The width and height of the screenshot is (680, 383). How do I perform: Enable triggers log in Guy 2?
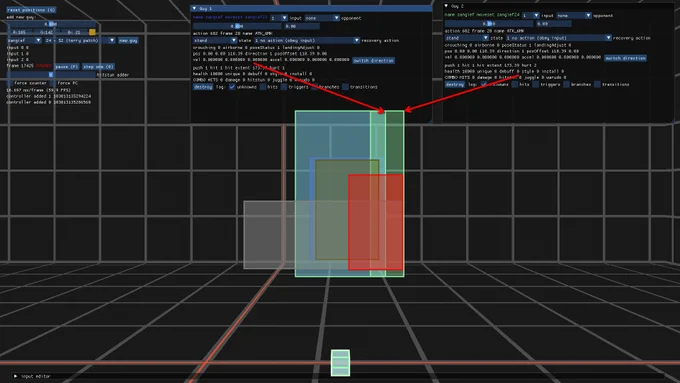coord(536,84)
